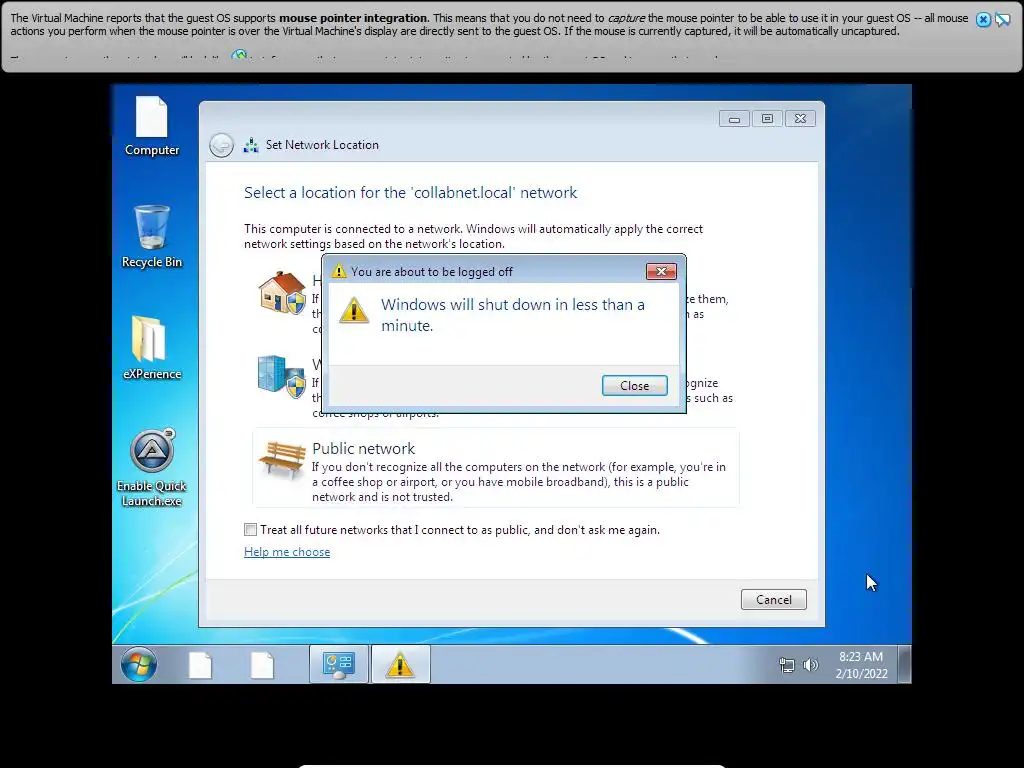Open the Help me choose link
This screenshot has width=1024, height=768.
pyautogui.click(x=287, y=552)
